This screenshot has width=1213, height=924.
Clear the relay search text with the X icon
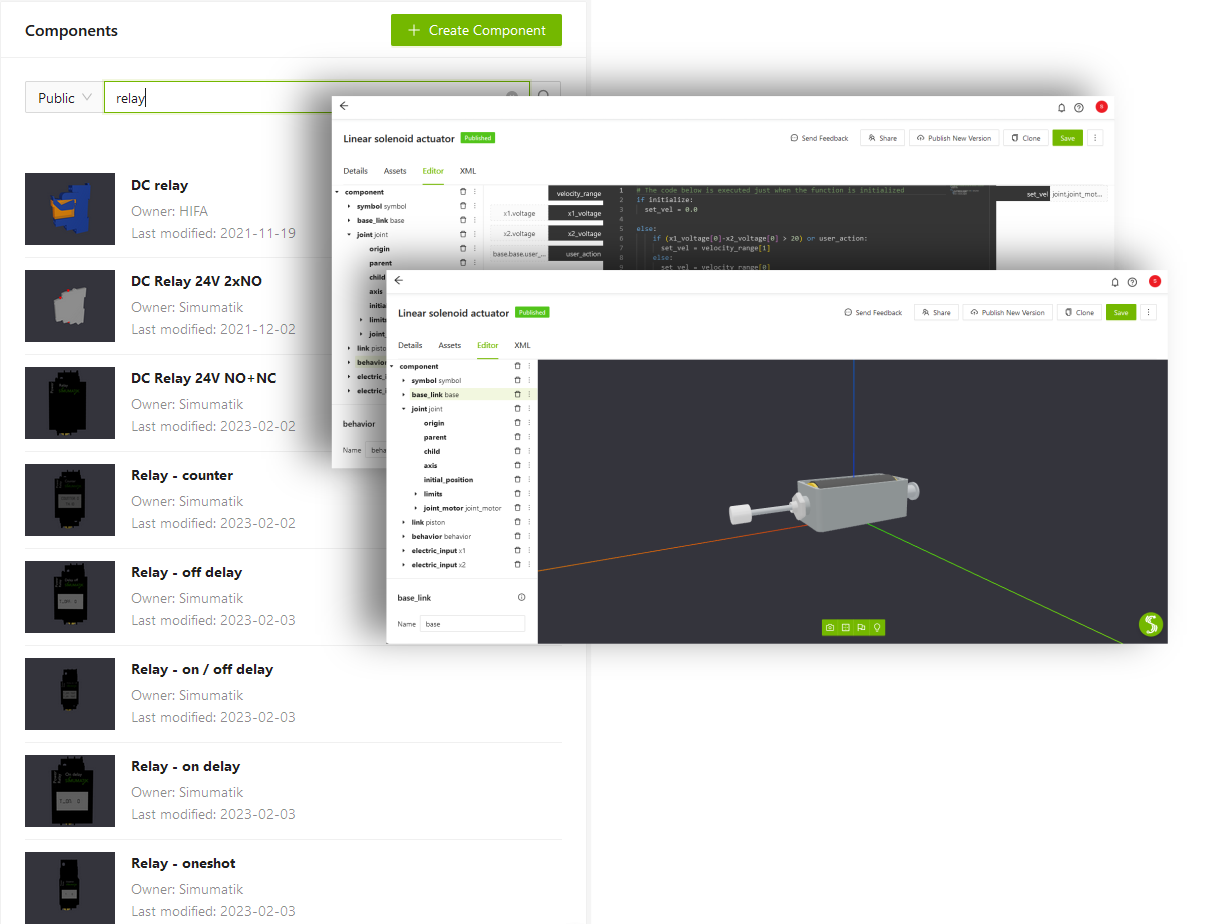pos(512,97)
